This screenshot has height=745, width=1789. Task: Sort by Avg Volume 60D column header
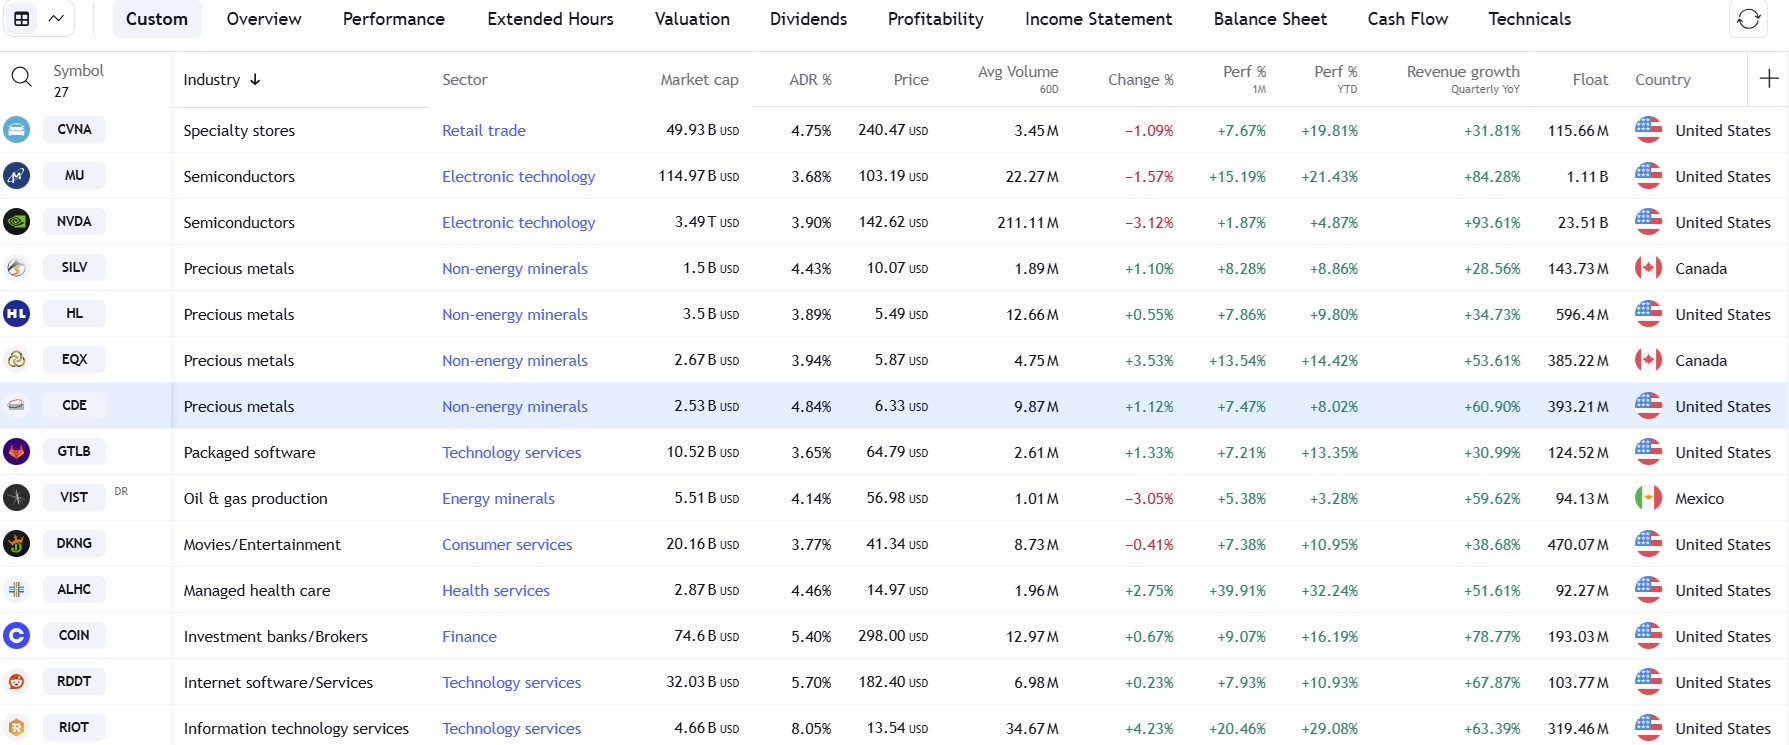coord(1018,79)
